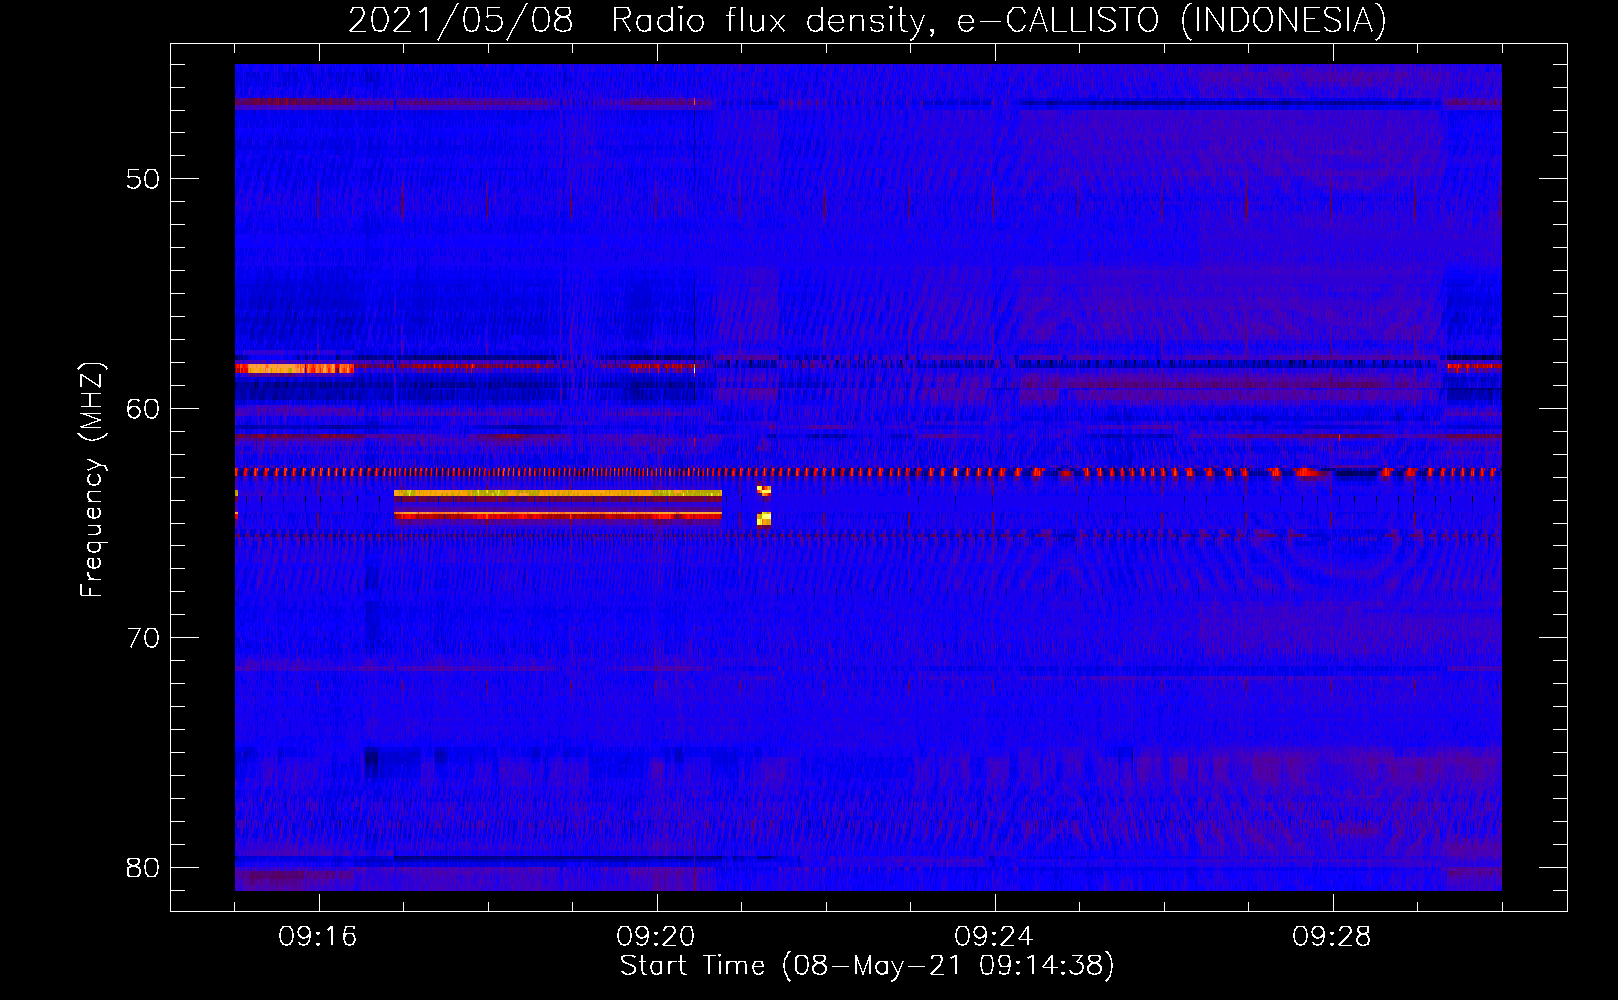Screen dimensions: 1618x1000
Task: Click the time tick label 09:28
Action: tap(1332, 937)
